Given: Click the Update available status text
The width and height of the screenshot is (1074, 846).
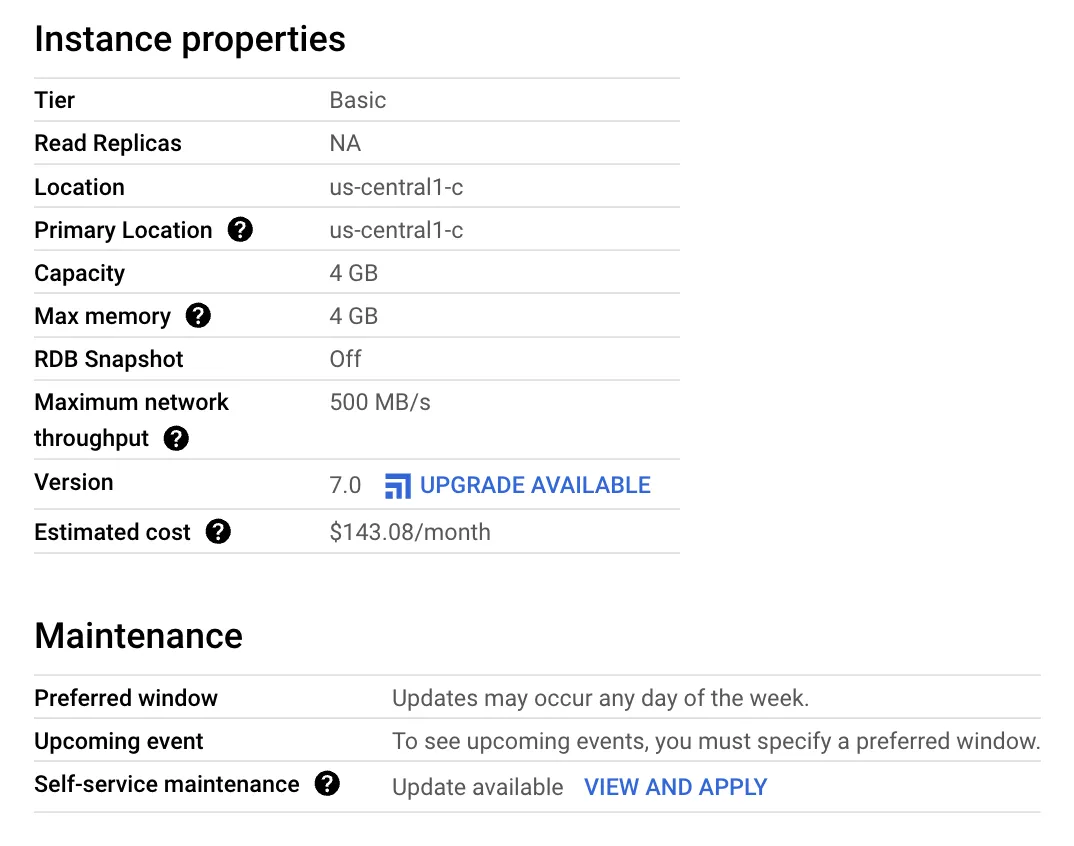Looking at the screenshot, I should 477,787.
